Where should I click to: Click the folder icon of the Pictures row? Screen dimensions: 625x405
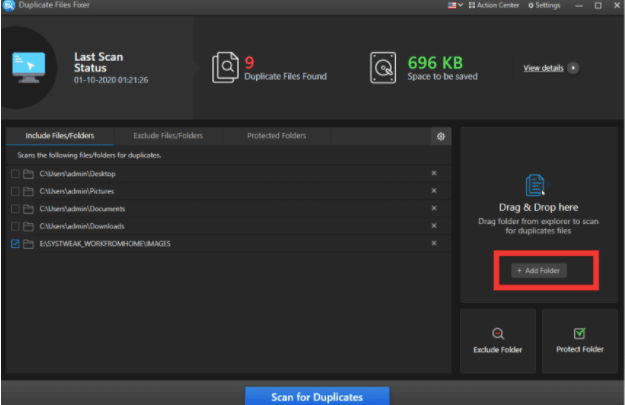(x=28, y=191)
